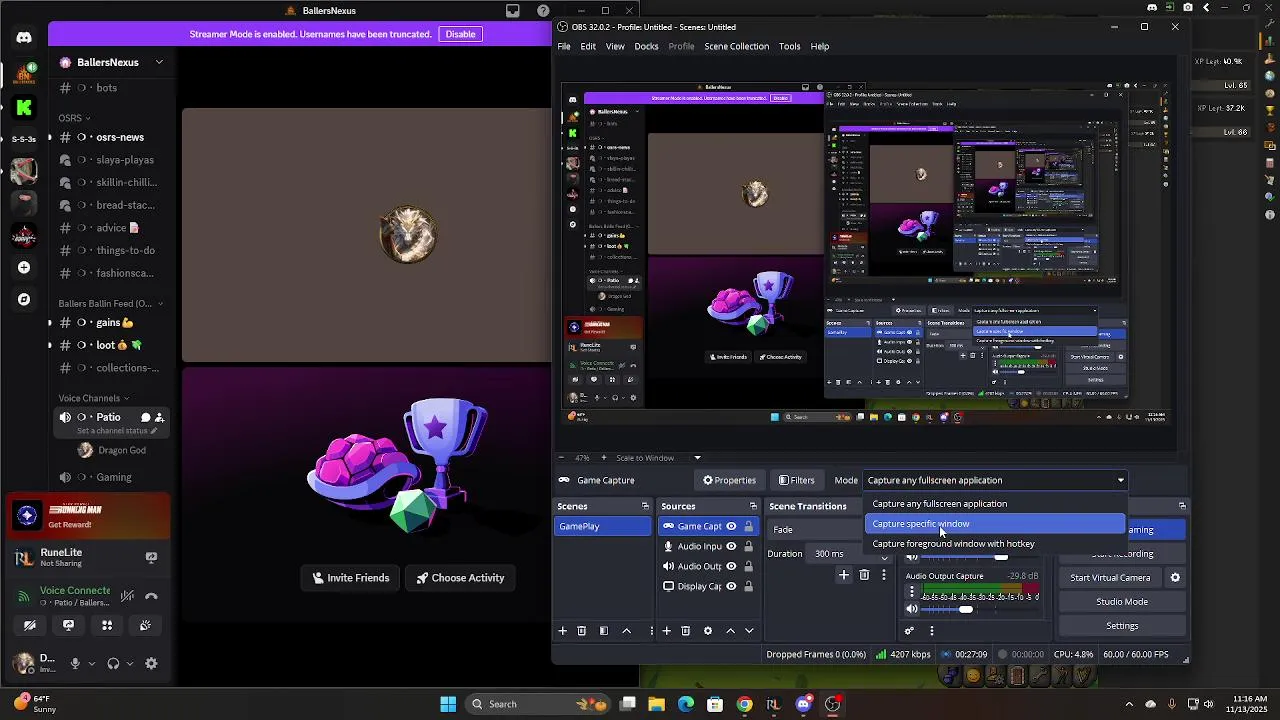Open Discord user settings gear

[x=151, y=663]
